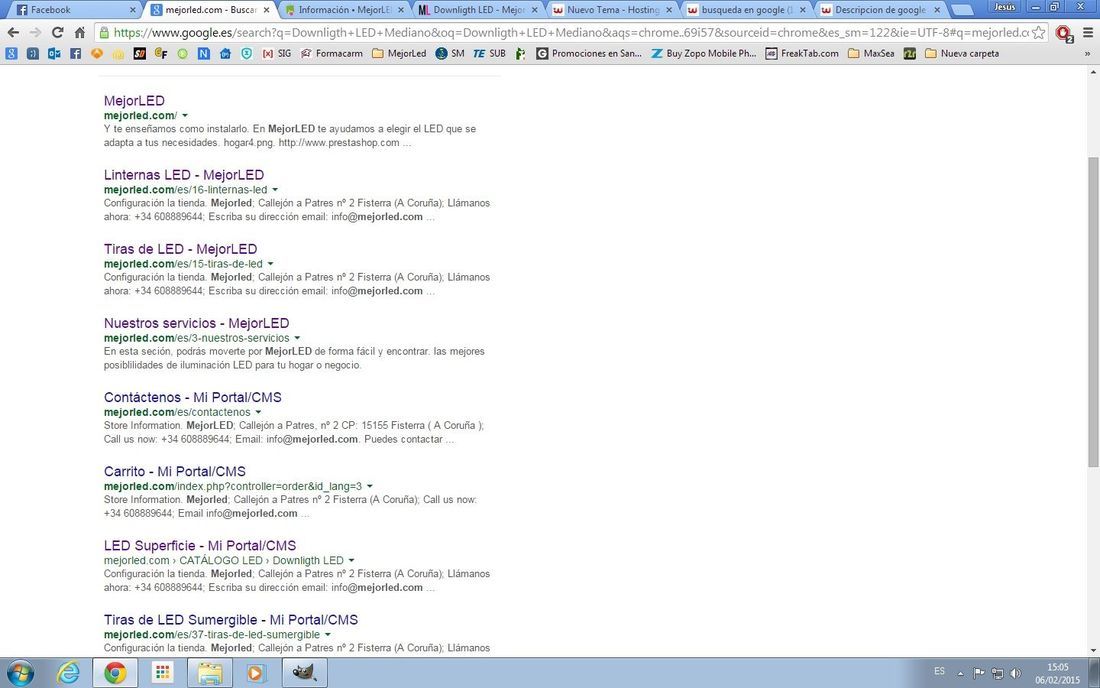The height and width of the screenshot is (688, 1100).
Task: Open Linternas LED - MejorLED result
Action: (x=184, y=175)
